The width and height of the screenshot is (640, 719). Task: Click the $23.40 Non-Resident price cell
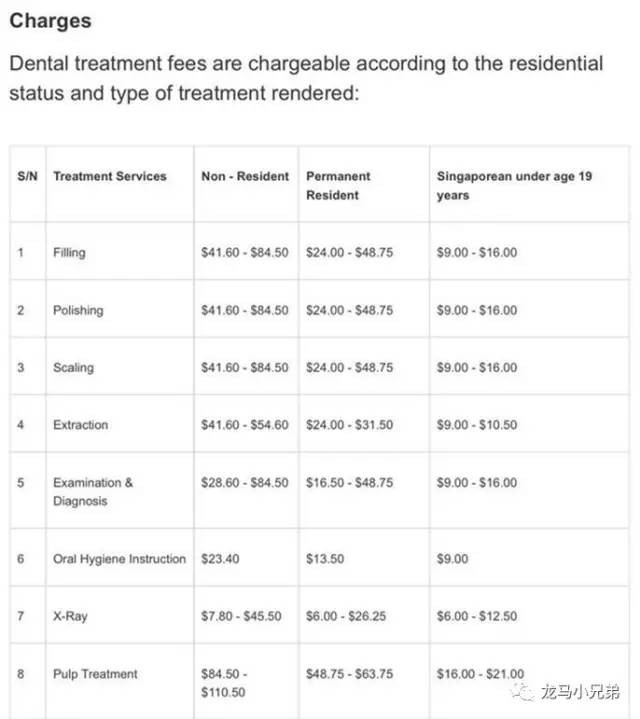220,559
